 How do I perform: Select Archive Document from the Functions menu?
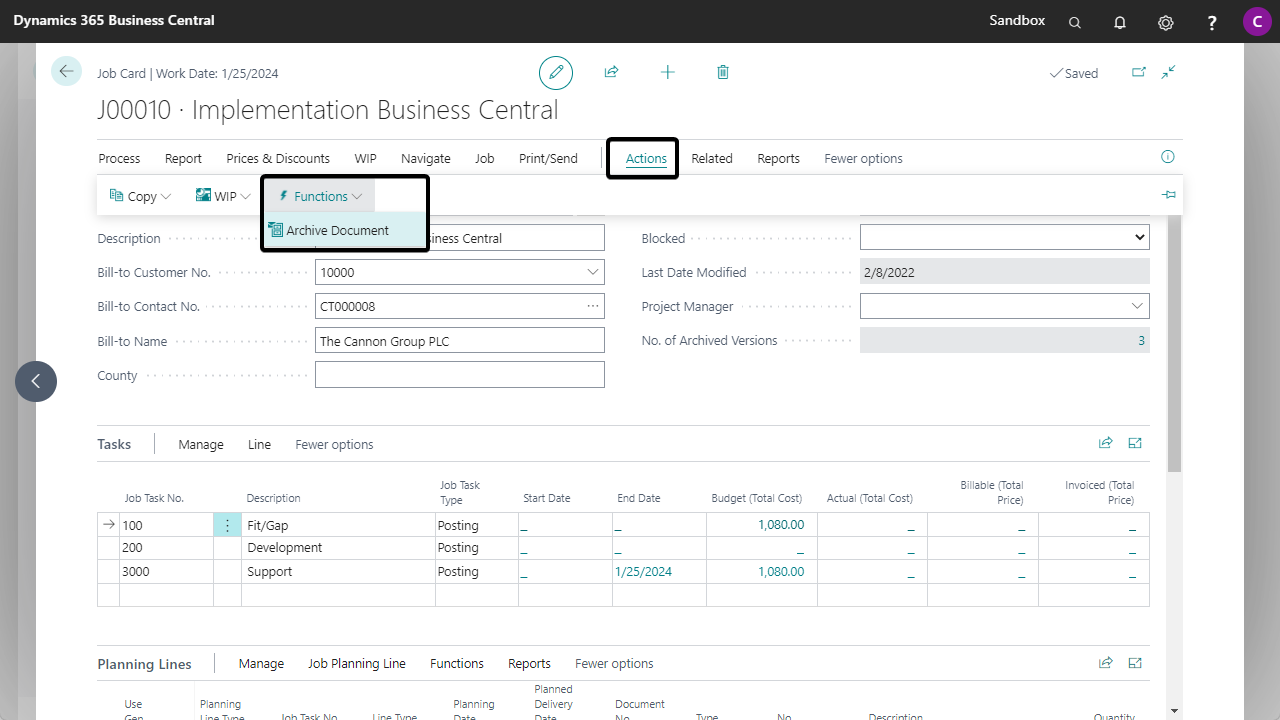pos(337,231)
